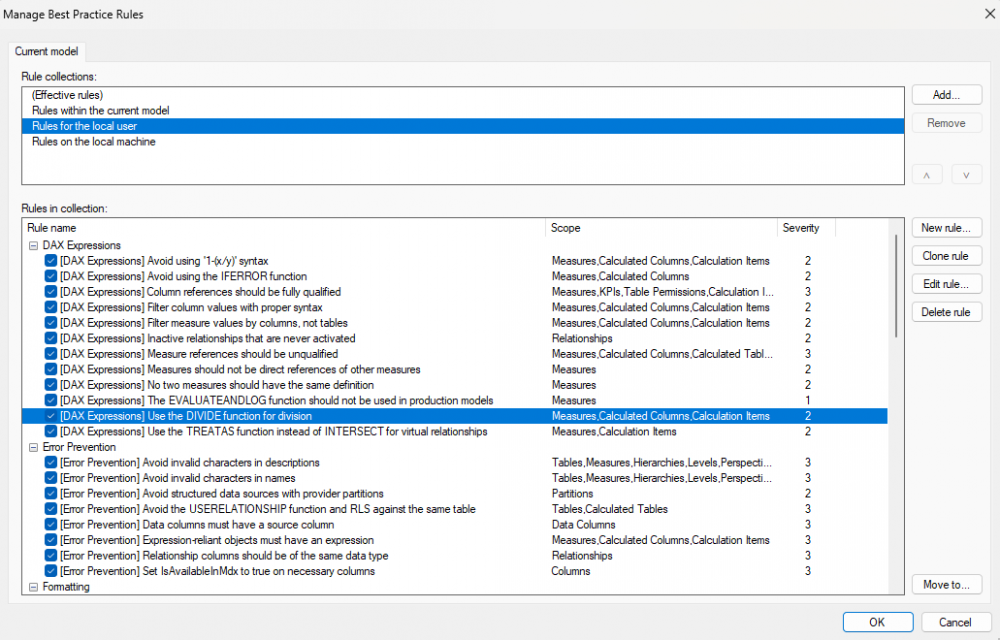This screenshot has height=640, width=1000.
Task: Close the Manage Best Practice Rules dialog
Action: (989, 13)
